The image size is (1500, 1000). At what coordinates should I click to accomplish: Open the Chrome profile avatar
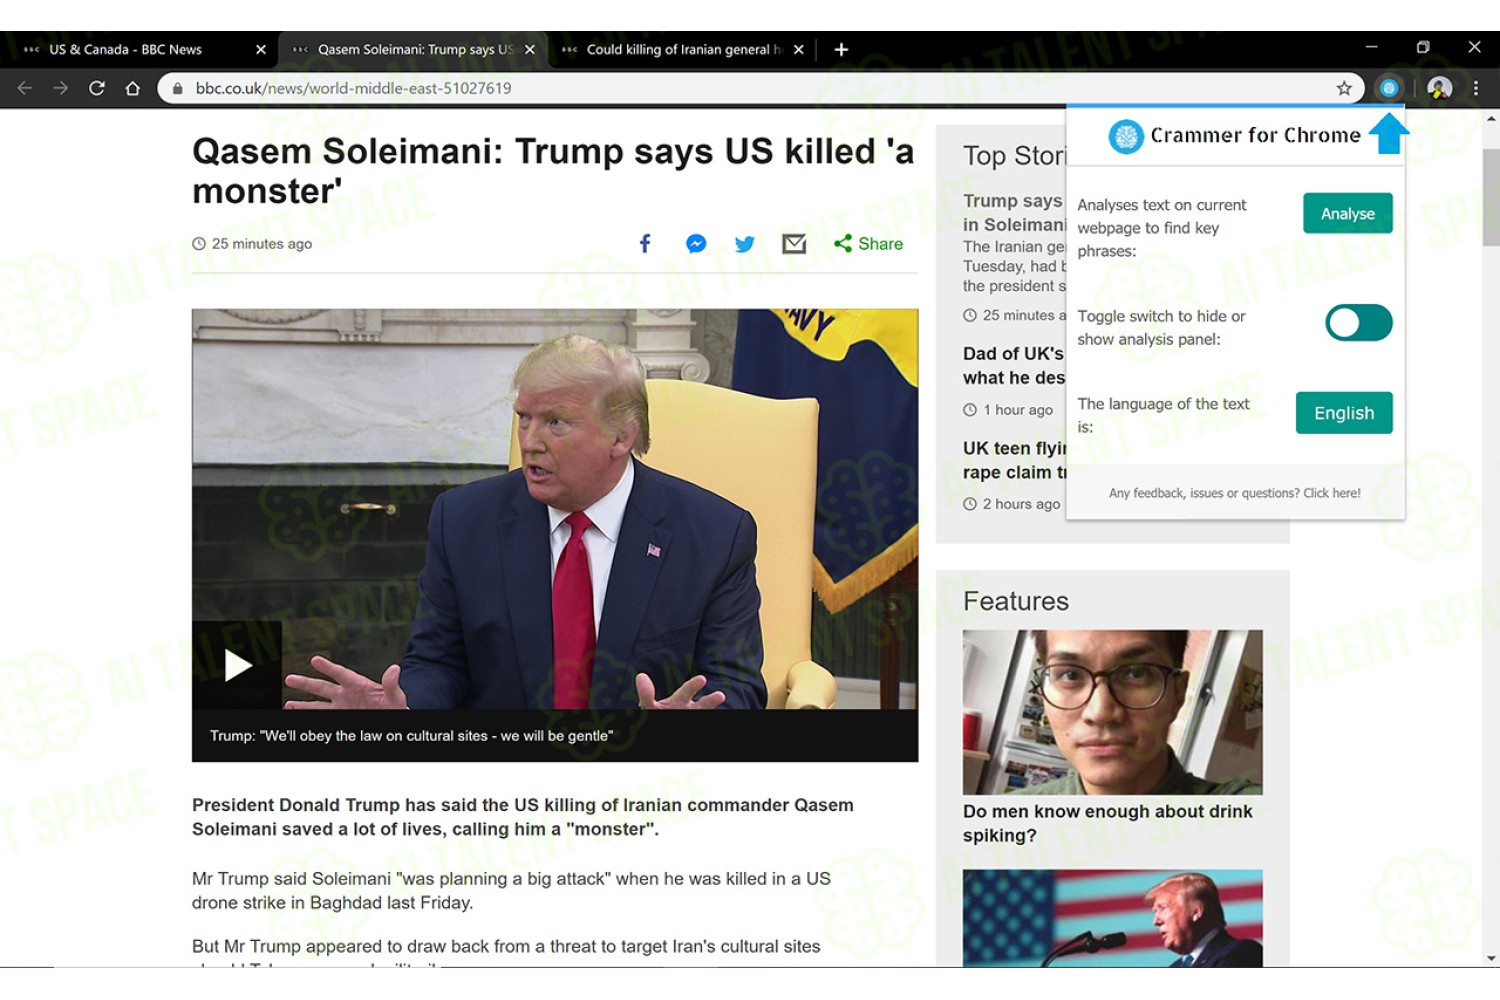coord(1439,88)
